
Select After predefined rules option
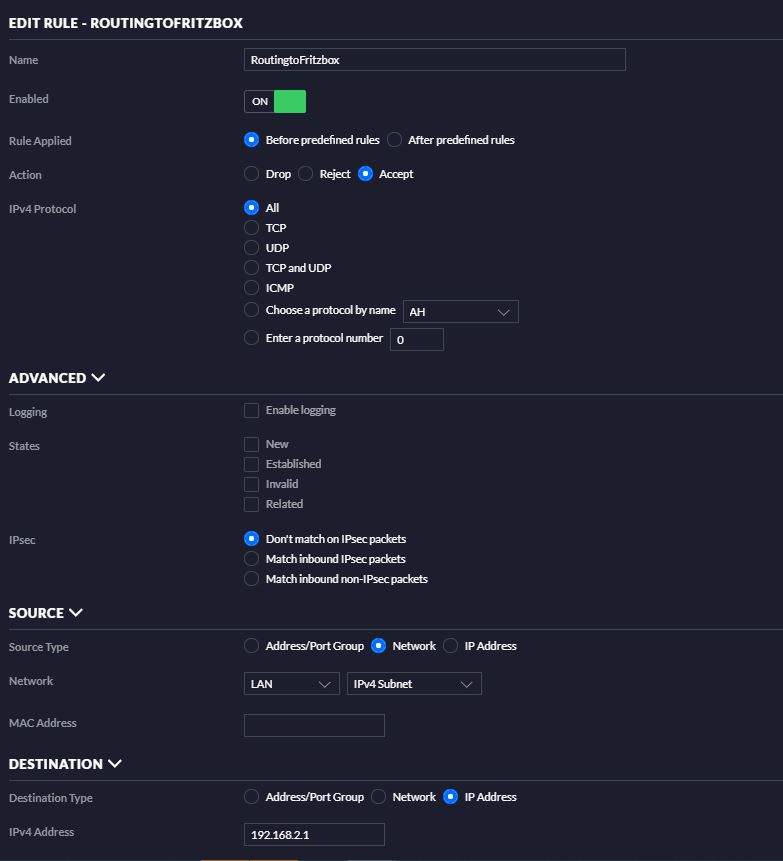pos(394,140)
